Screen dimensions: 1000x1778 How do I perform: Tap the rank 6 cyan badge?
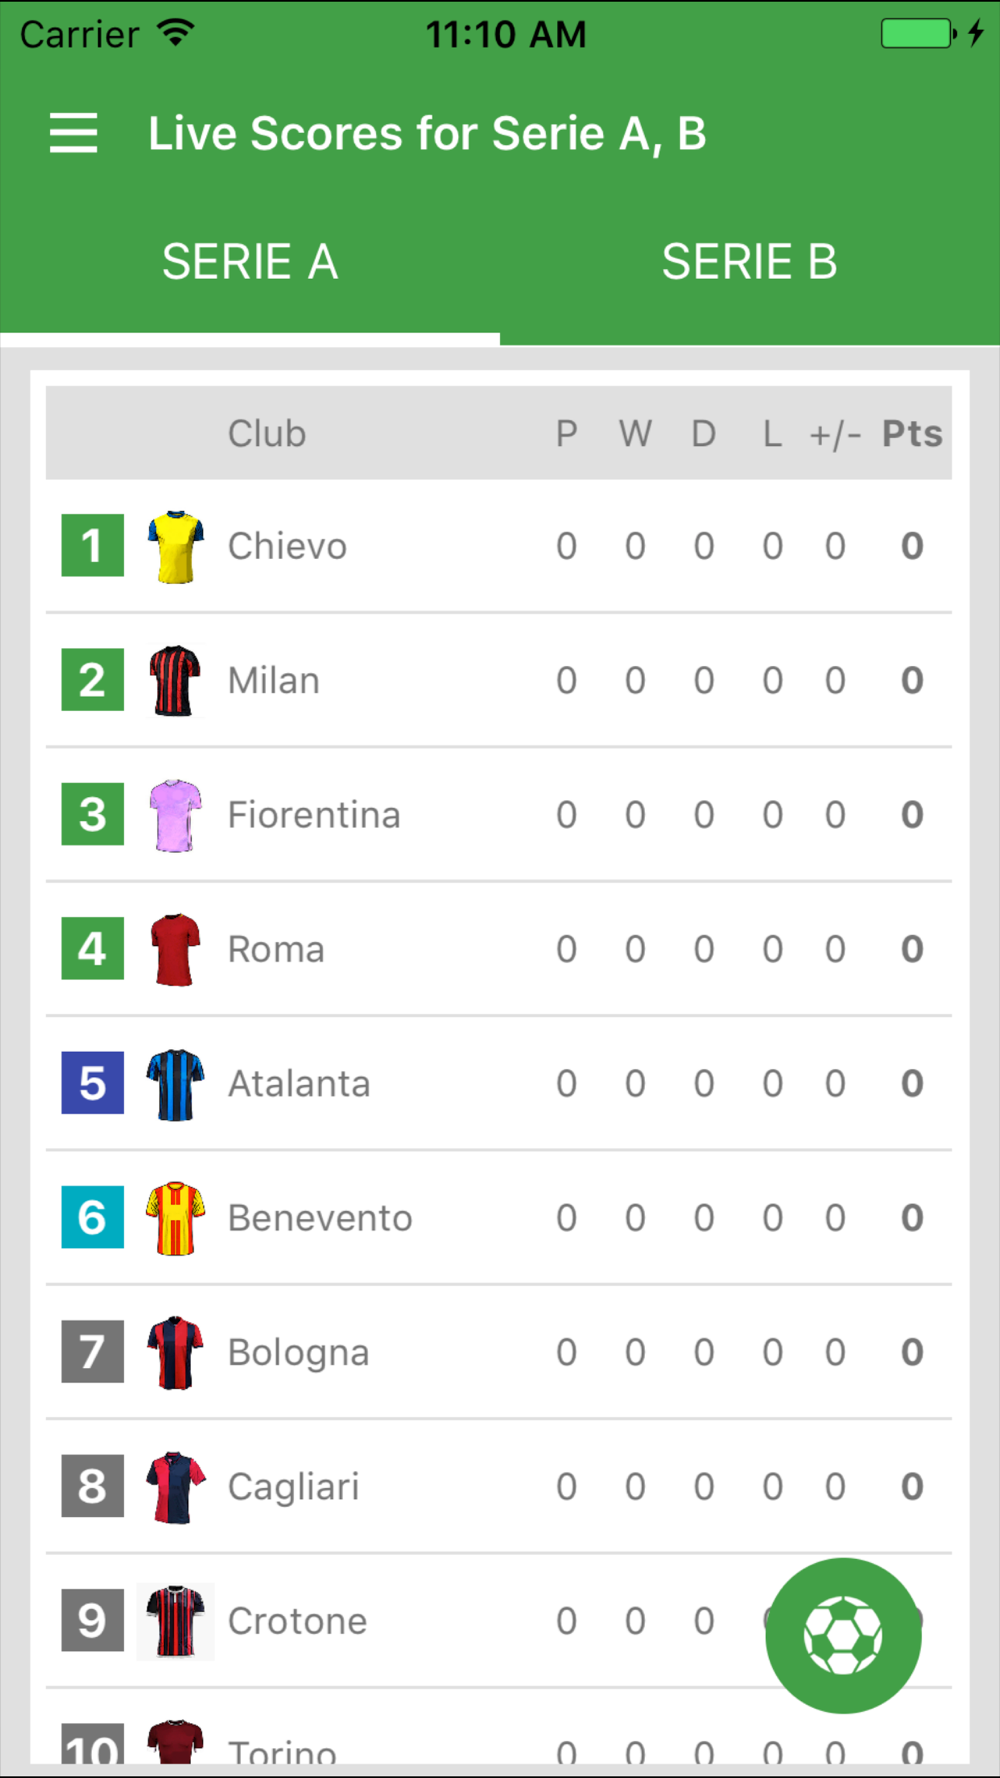[x=93, y=1217]
